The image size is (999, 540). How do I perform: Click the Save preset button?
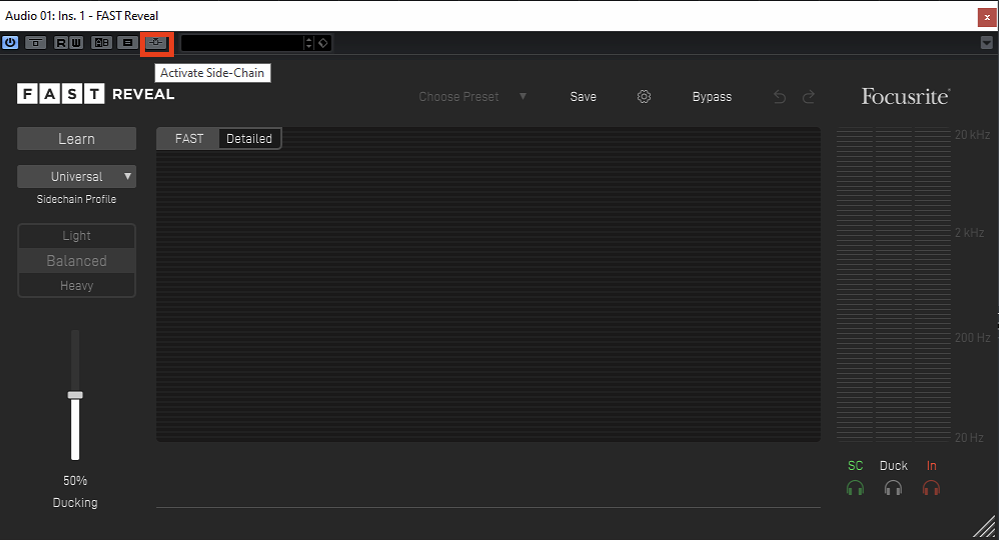pyautogui.click(x=583, y=97)
